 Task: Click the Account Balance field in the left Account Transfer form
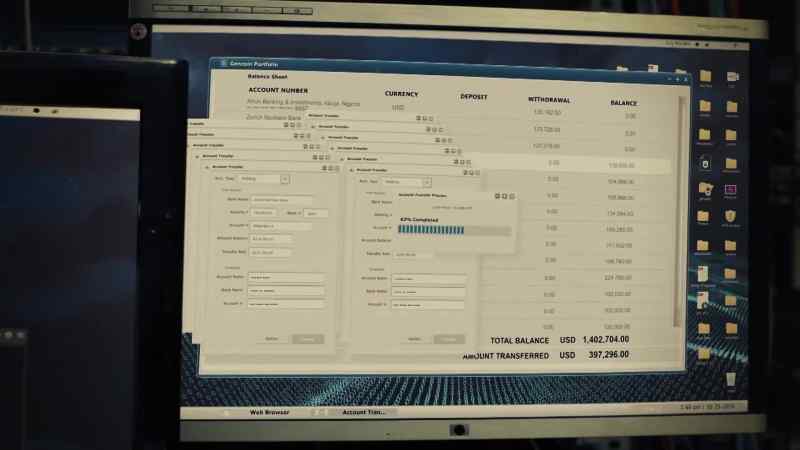pos(271,238)
